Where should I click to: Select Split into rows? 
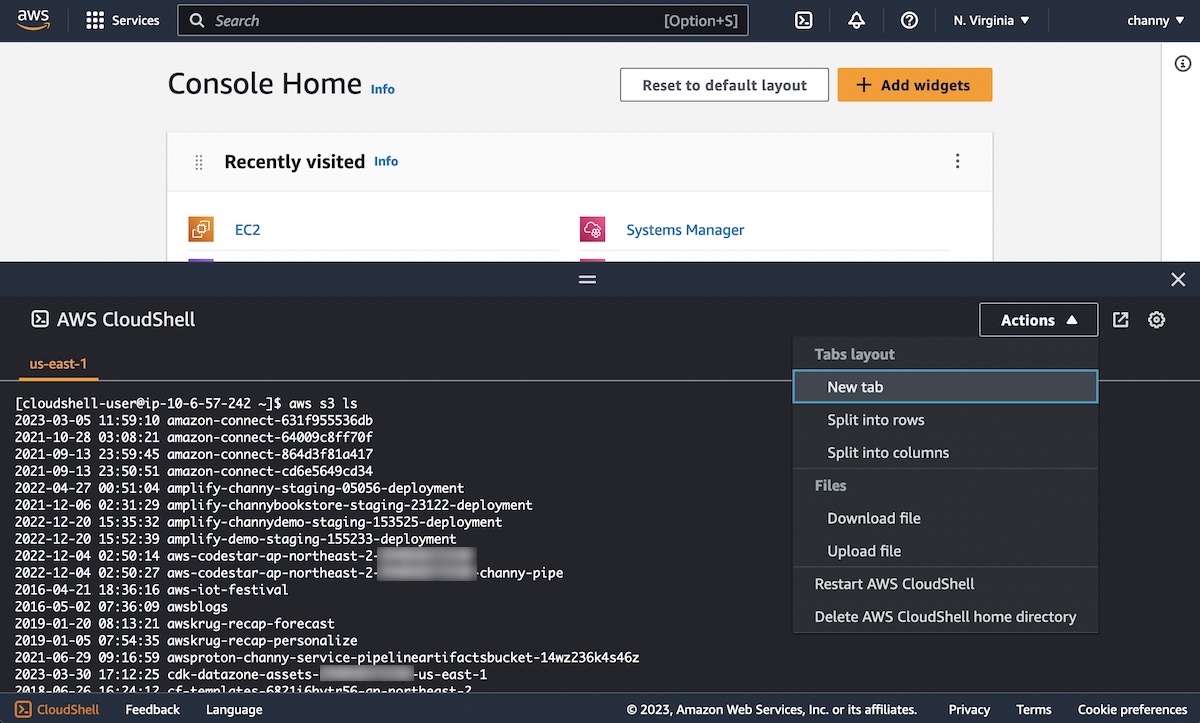945,420
